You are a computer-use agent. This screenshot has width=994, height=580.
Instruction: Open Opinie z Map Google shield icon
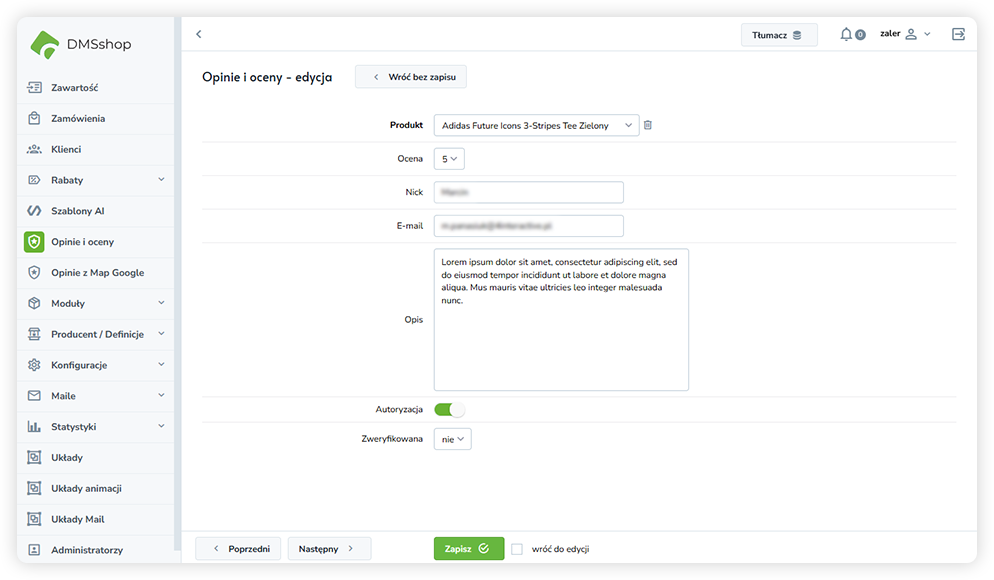(34, 272)
